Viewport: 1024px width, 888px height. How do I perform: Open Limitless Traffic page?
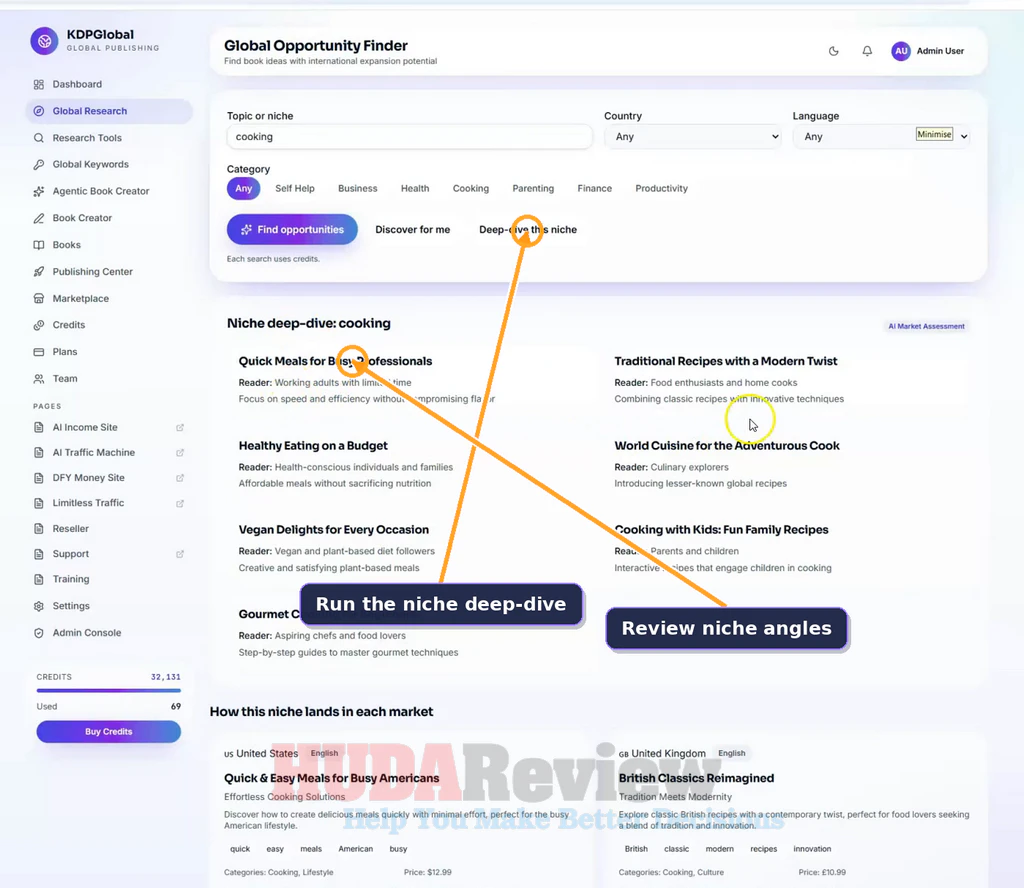coord(88,503)
